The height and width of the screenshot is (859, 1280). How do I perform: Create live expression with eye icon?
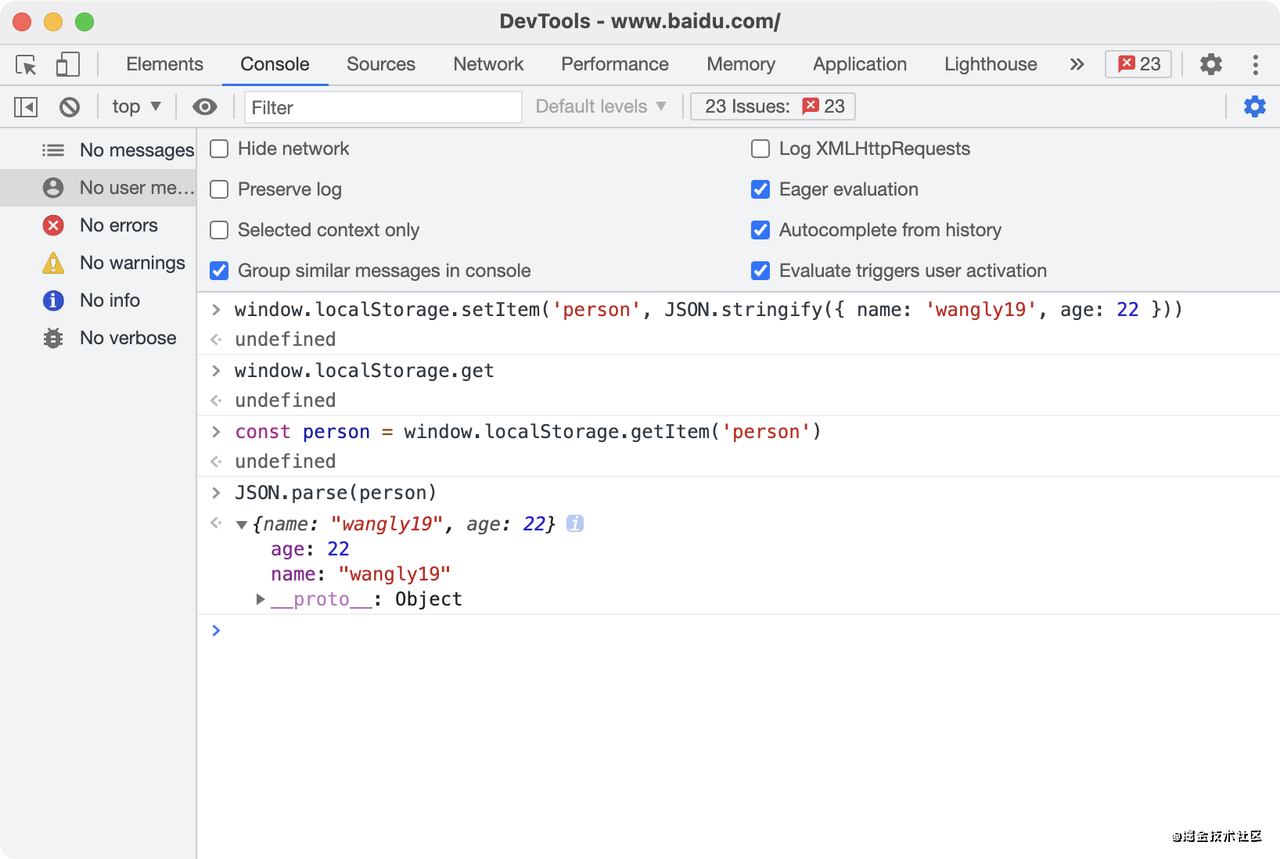204,107
